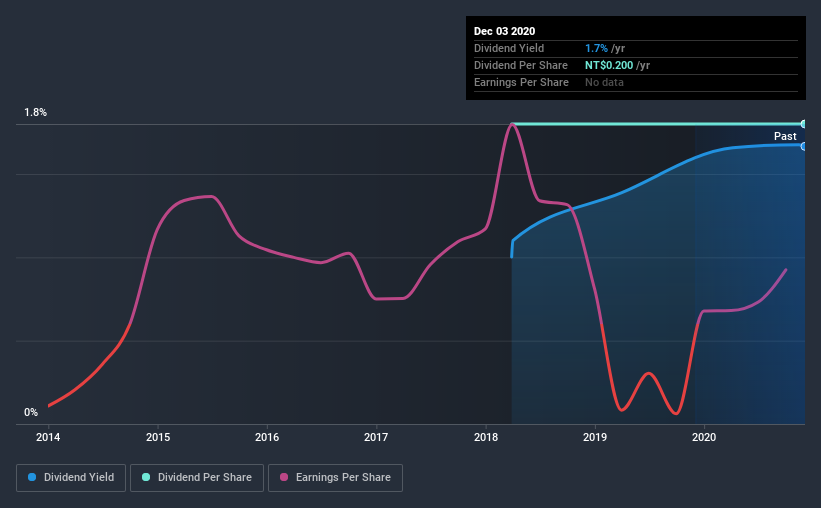821x508 pixels.
Task: Select the 2019 x-axis label
Action: (595, 437)
